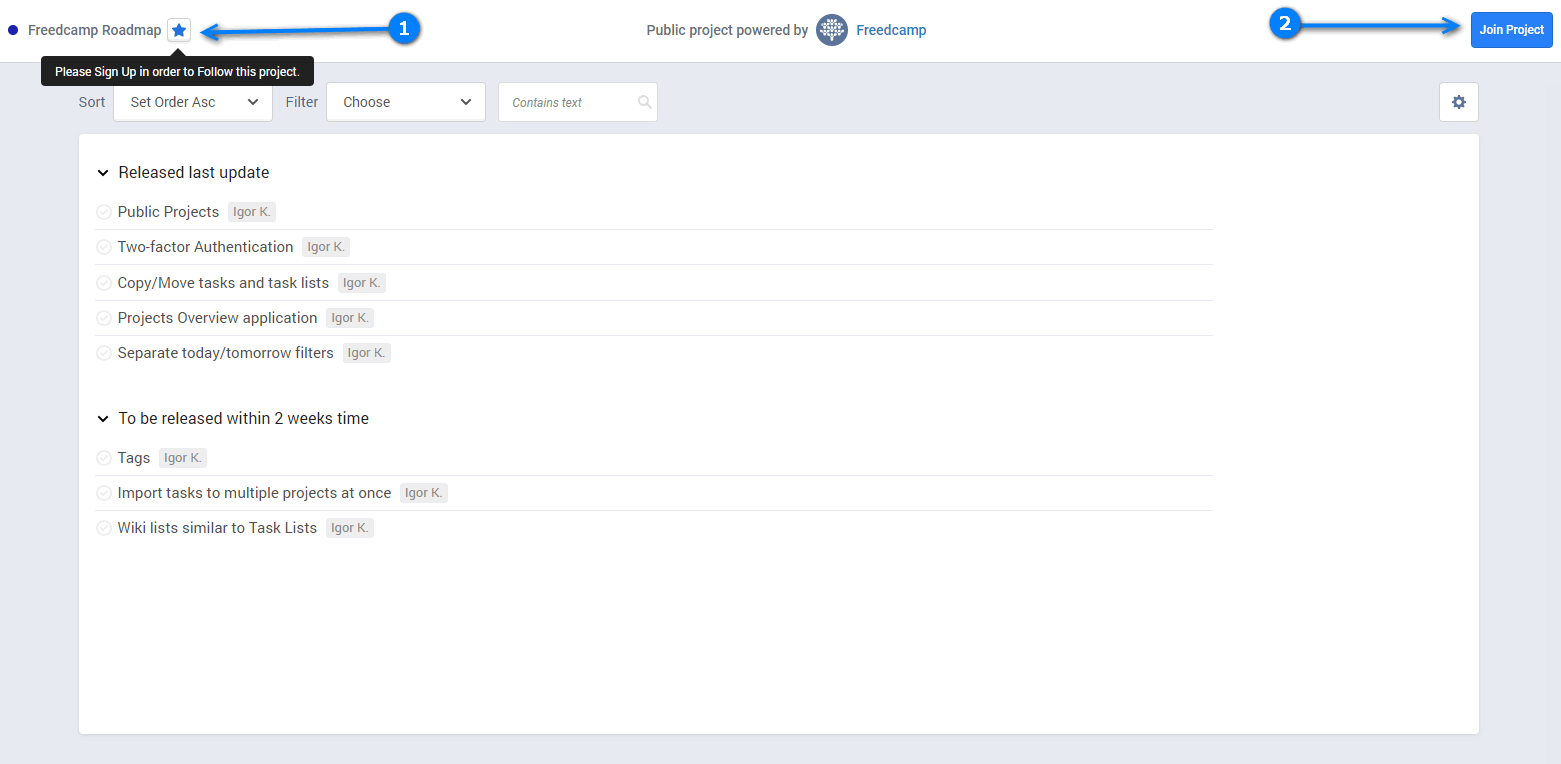Viewport: 1561px width, 764px height.
Task: Complete the Projects Overview application task
Action: (104, 318)
